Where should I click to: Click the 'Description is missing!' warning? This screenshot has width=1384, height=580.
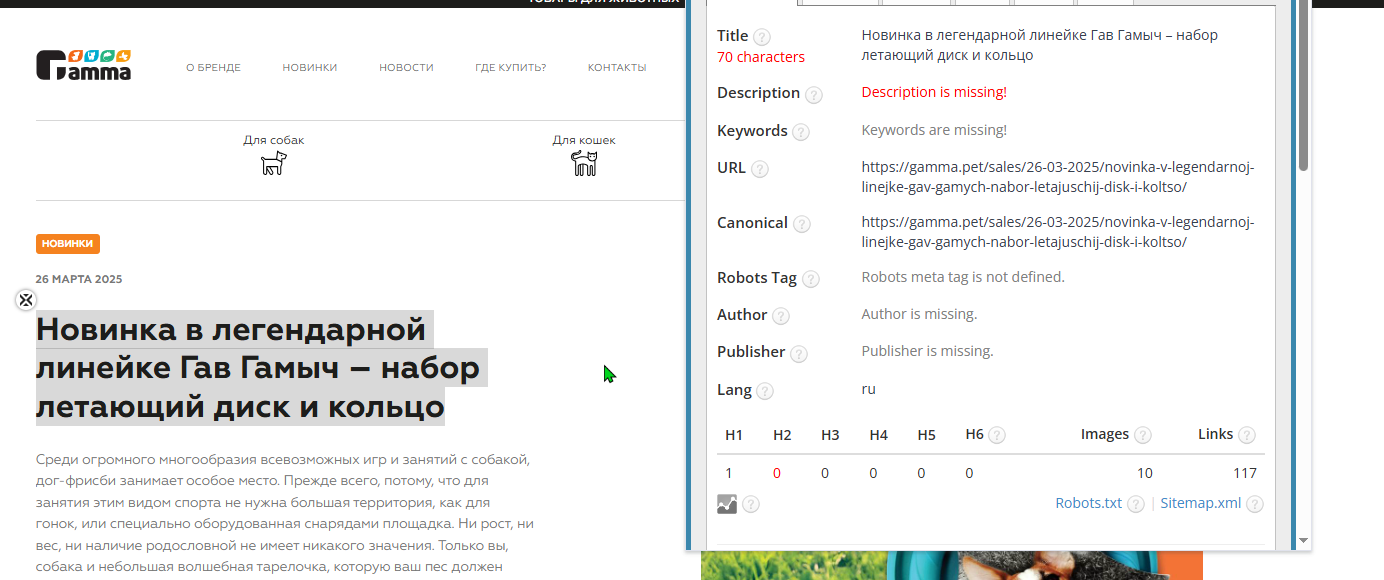pos(934,92)
